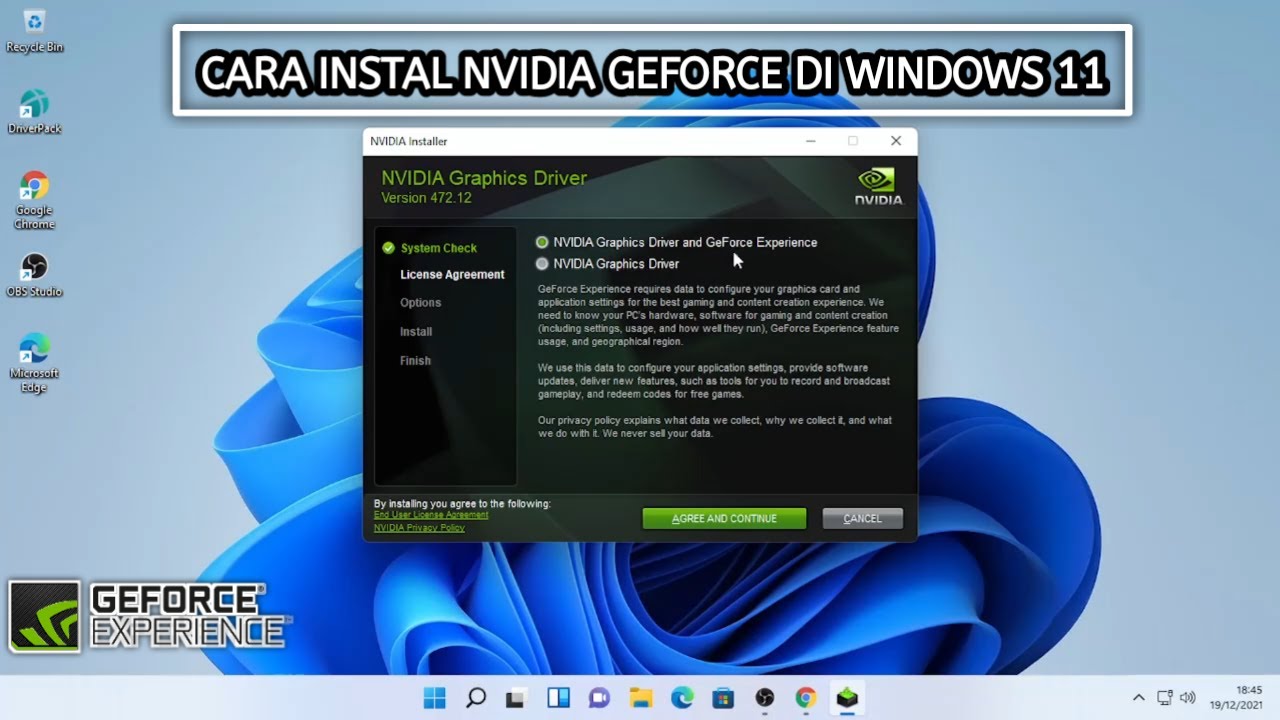Image resolution: width=1280 pixels, height=720 pixels.
Task: Open the network status tray icon
Action: (1165, 698)
